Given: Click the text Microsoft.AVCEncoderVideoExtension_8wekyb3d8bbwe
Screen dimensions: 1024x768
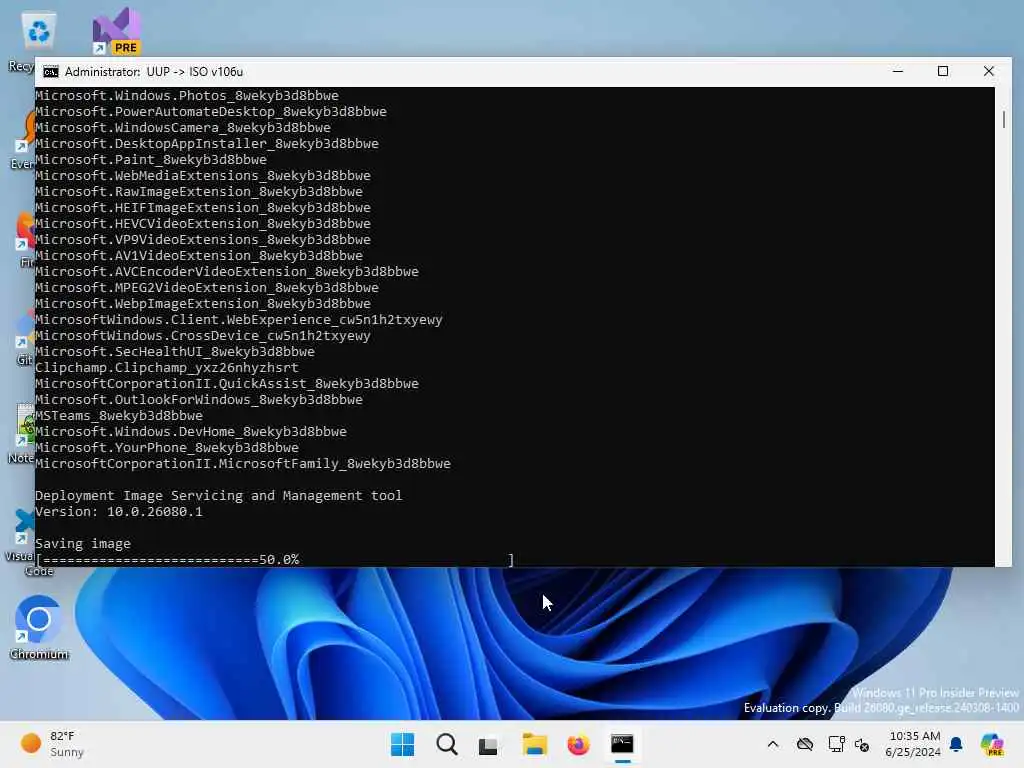Looking at the screenshot, I should [x=227, y=272].
